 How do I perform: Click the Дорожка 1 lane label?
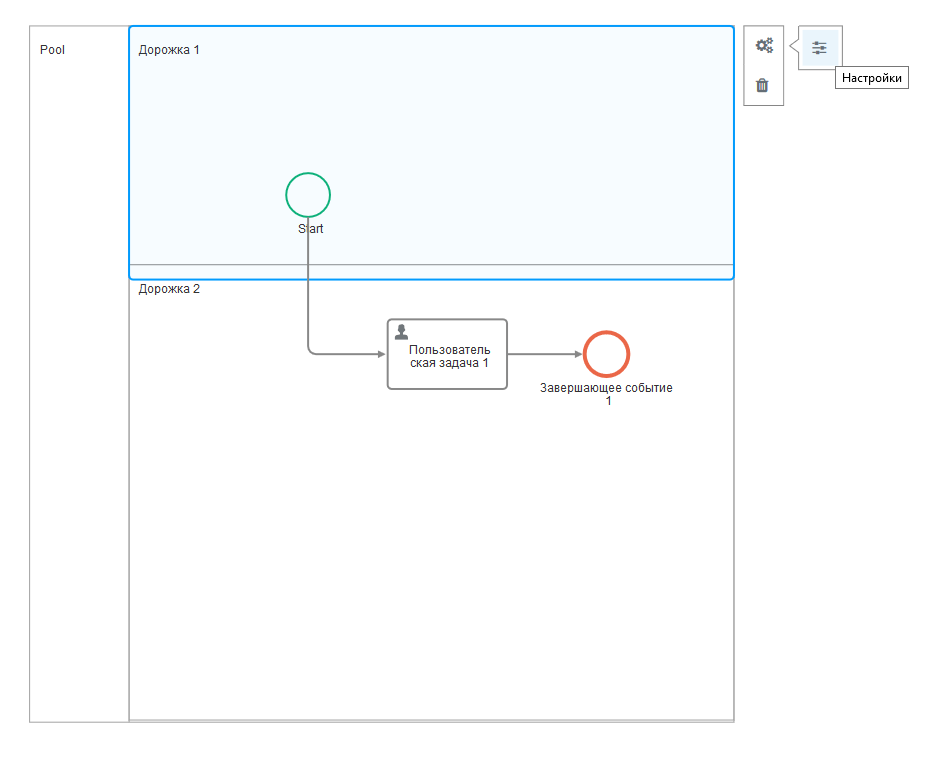coord(169,50)
